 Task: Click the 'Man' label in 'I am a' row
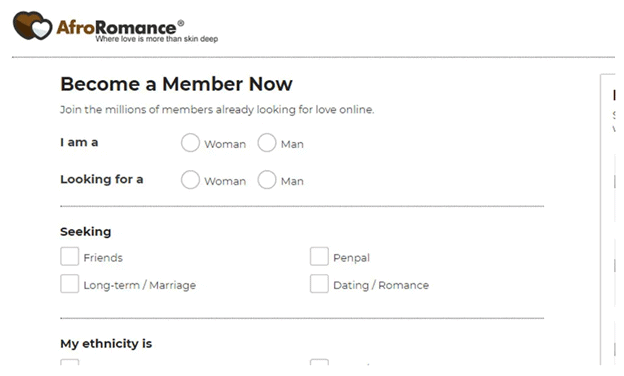(x=292, y=144)
